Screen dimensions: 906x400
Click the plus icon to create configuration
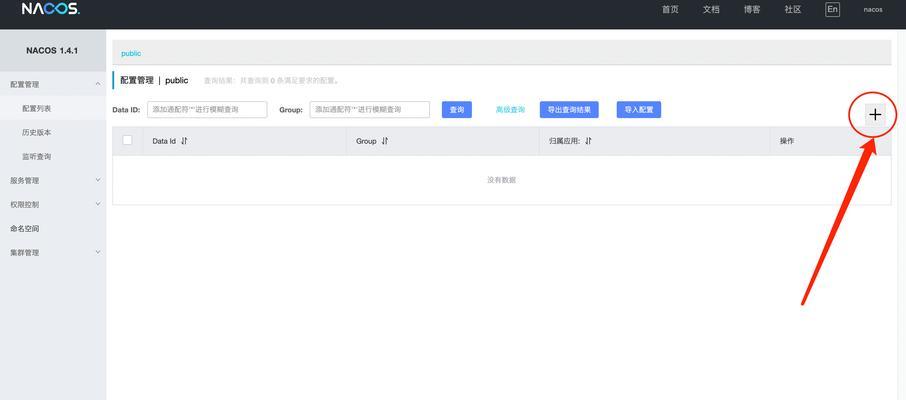(875, 115)
